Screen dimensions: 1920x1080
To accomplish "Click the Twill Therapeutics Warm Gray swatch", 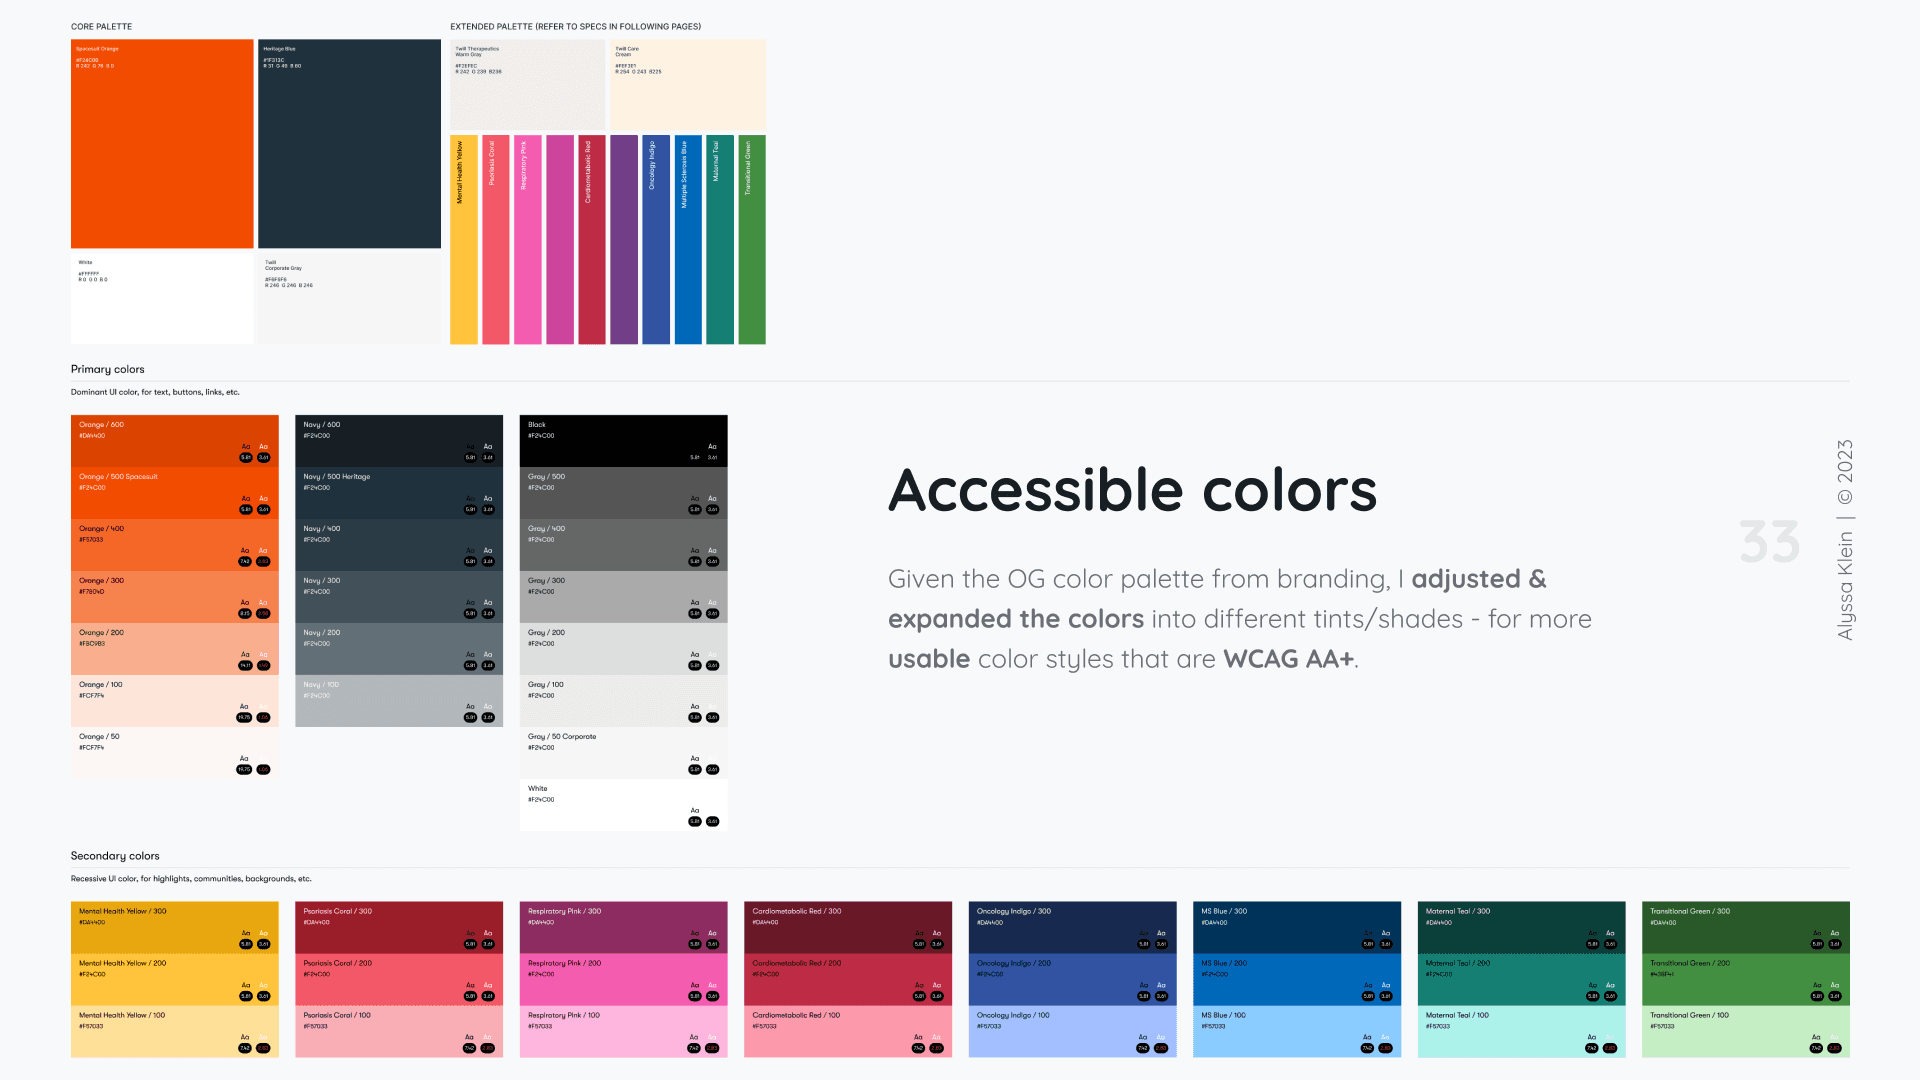I will [527, 84].
